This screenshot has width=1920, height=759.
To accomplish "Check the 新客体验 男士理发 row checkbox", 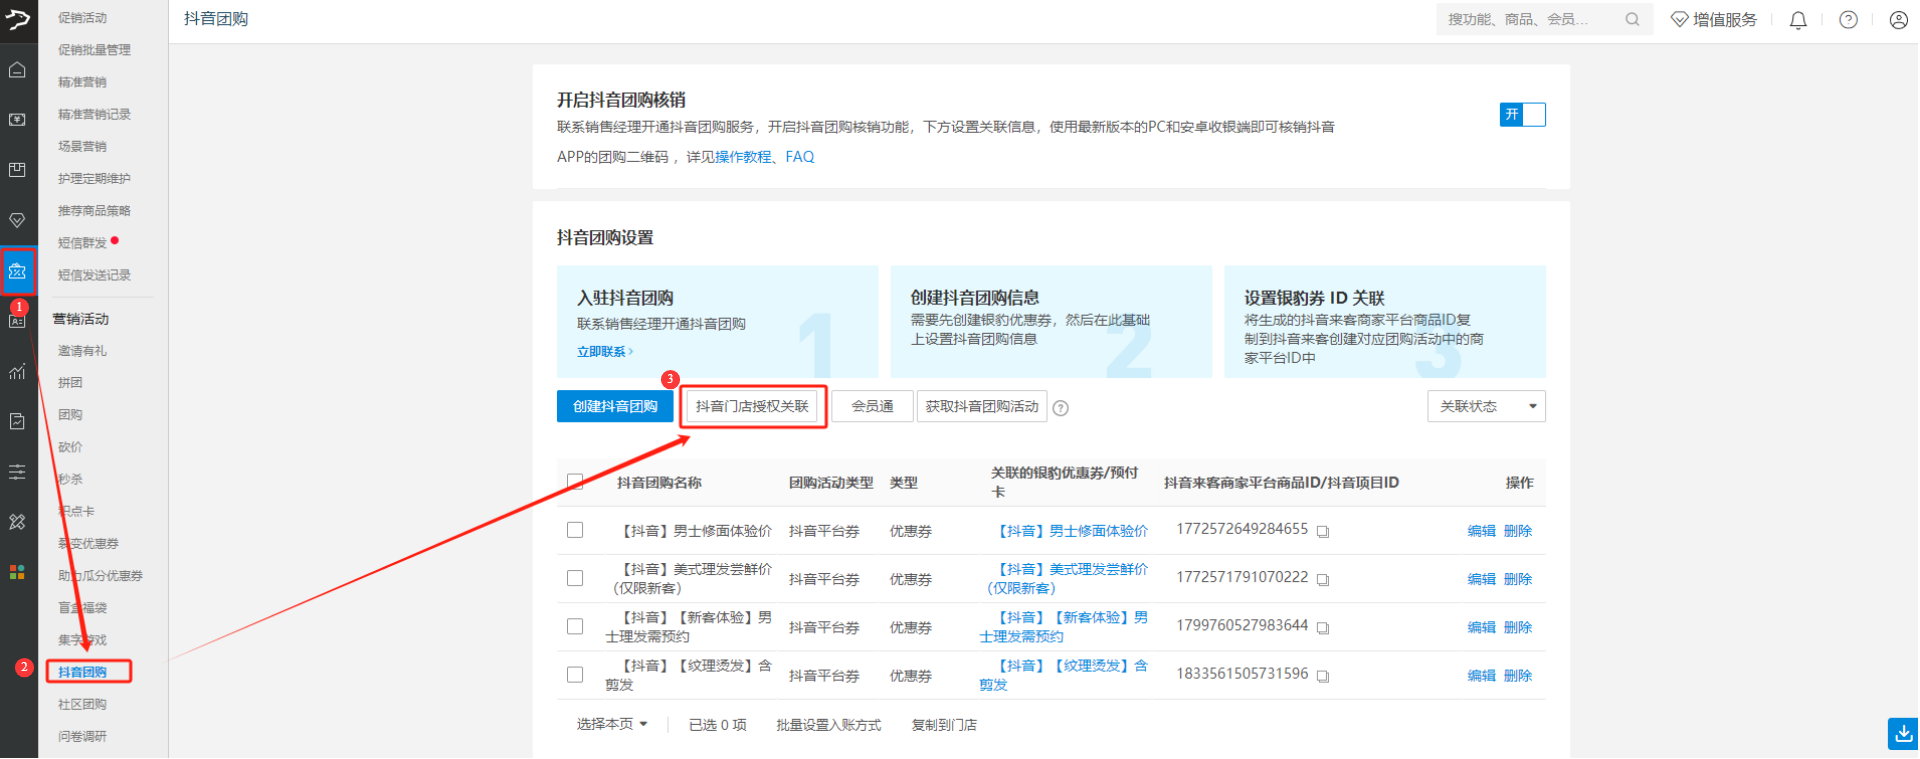I will tap(575, 626).
